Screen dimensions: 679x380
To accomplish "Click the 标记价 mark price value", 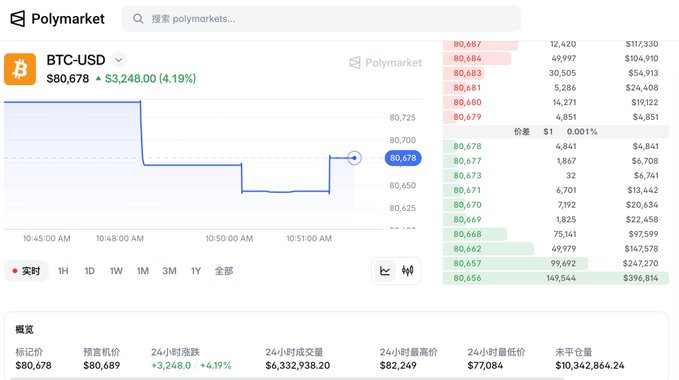I will 33,366.
